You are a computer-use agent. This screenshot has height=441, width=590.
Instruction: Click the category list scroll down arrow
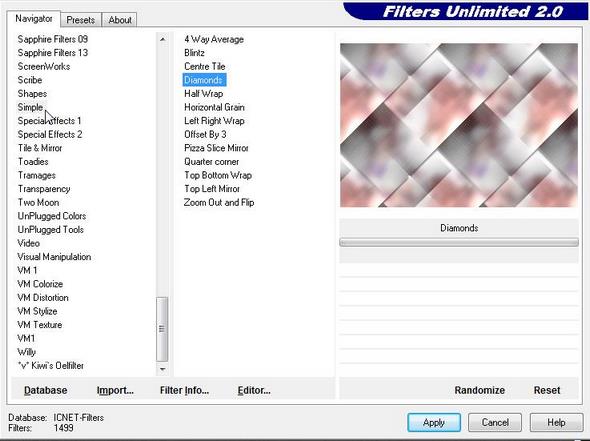coord(162,369)
